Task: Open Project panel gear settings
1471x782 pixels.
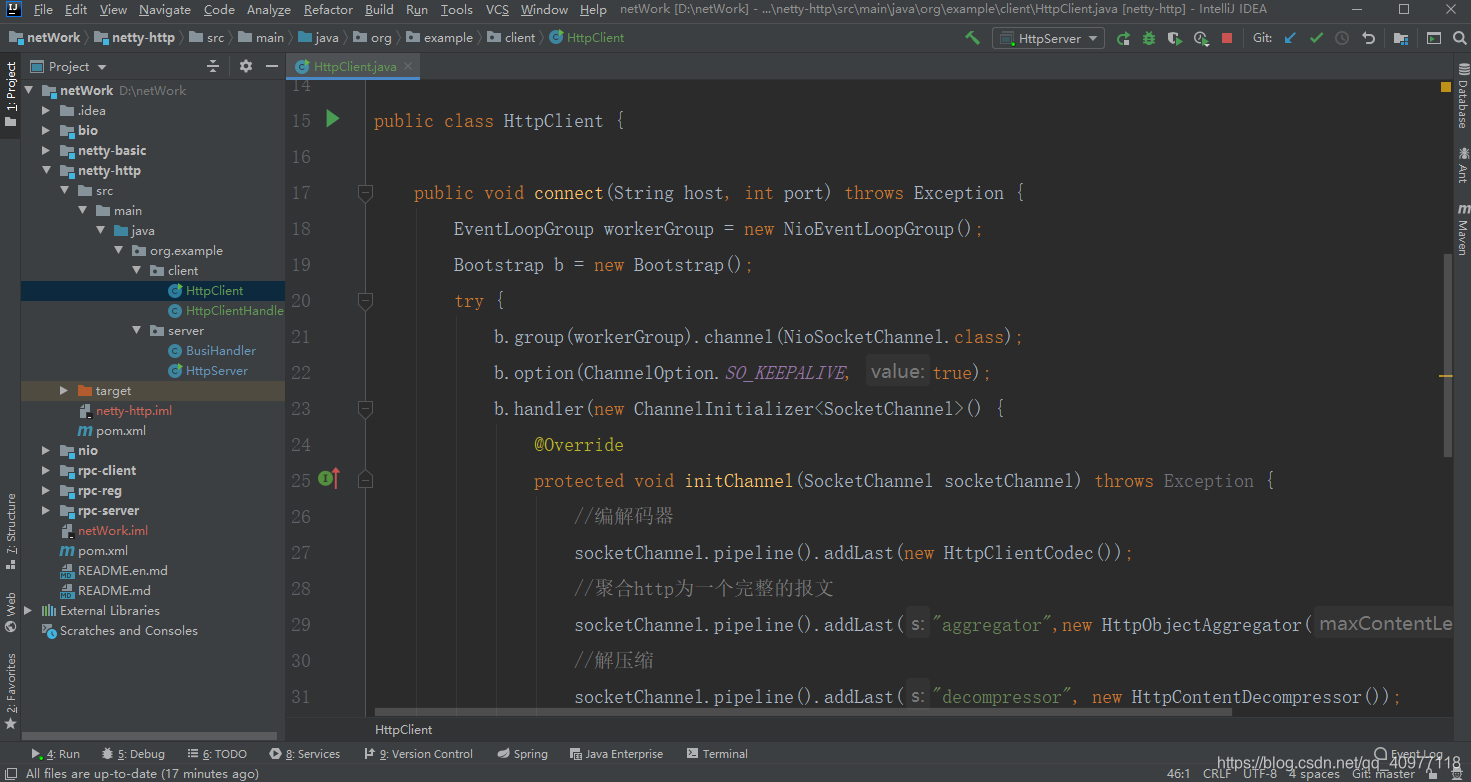Action: click(246, 66)
